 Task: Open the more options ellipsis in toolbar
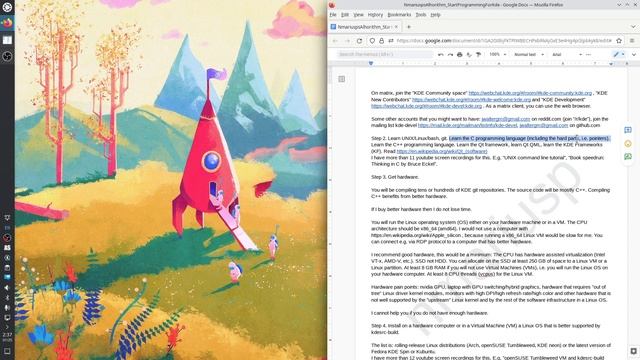coord(588,54)
